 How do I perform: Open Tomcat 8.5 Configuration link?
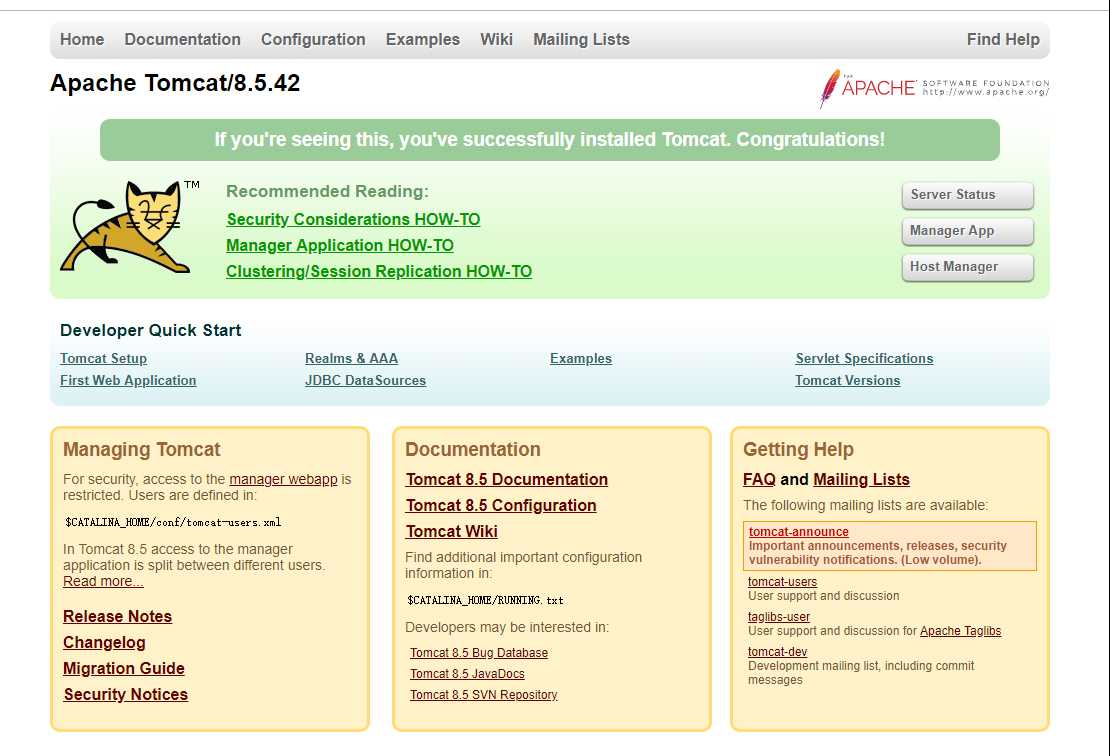(x=501, y=506)
